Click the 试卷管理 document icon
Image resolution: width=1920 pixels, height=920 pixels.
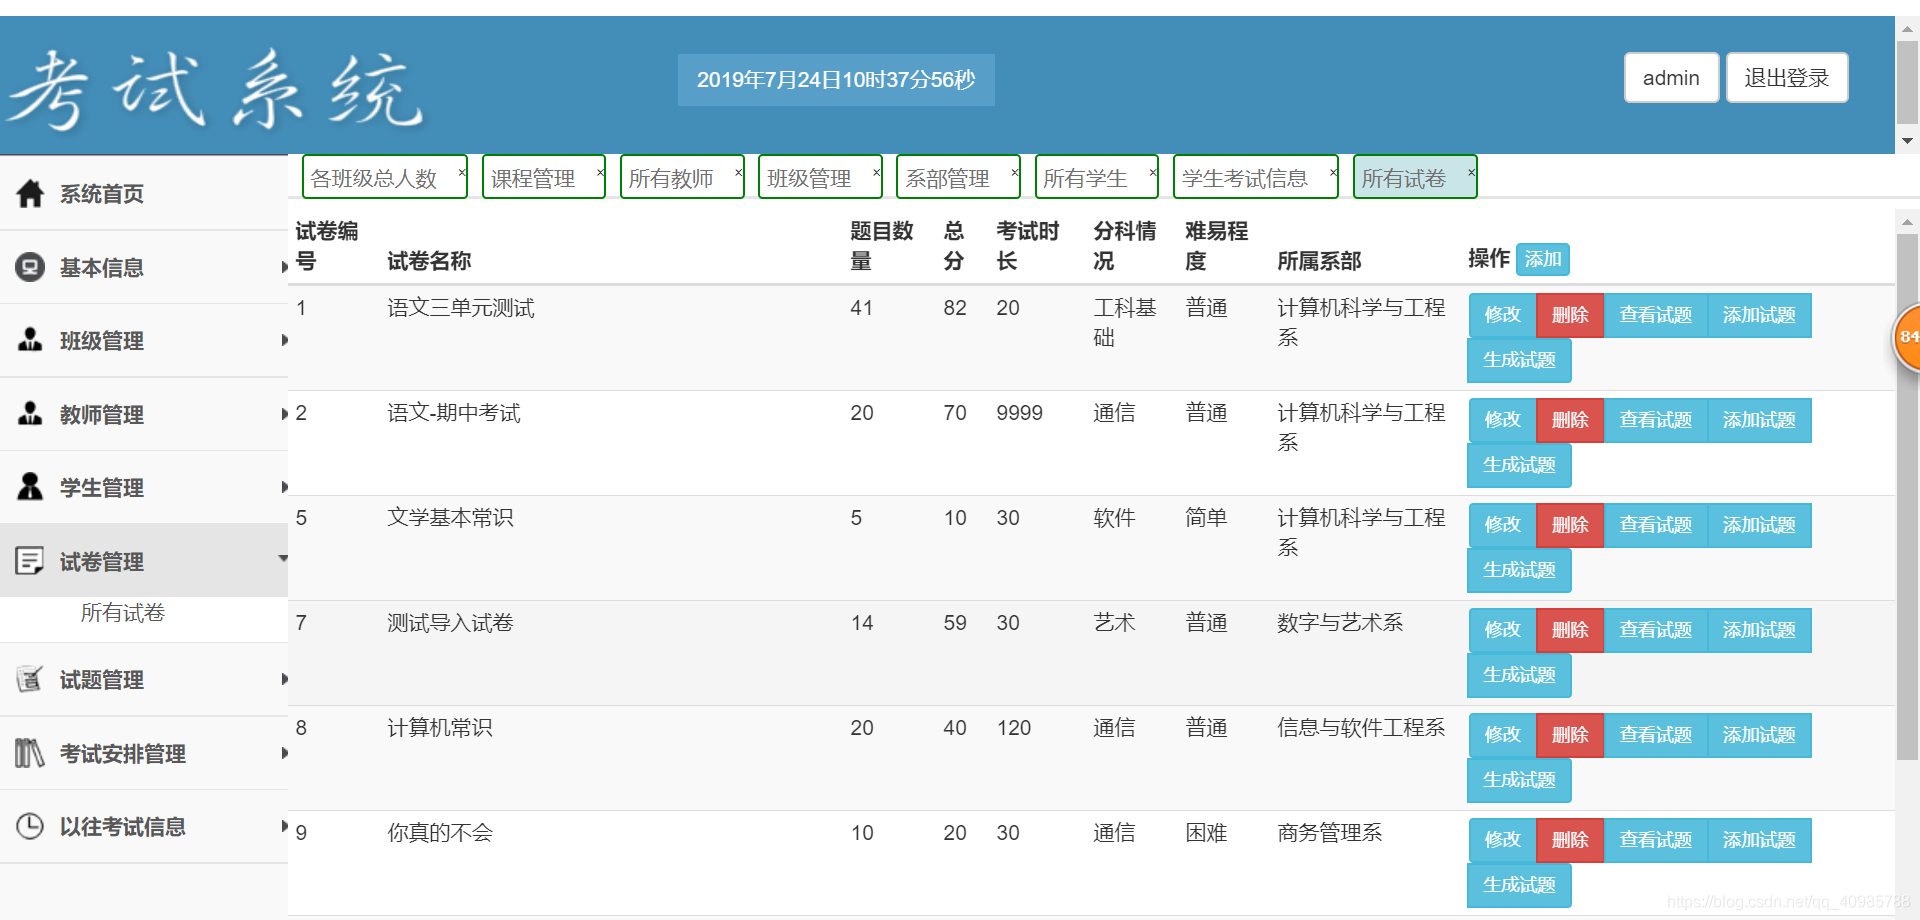tap(30, 561)
